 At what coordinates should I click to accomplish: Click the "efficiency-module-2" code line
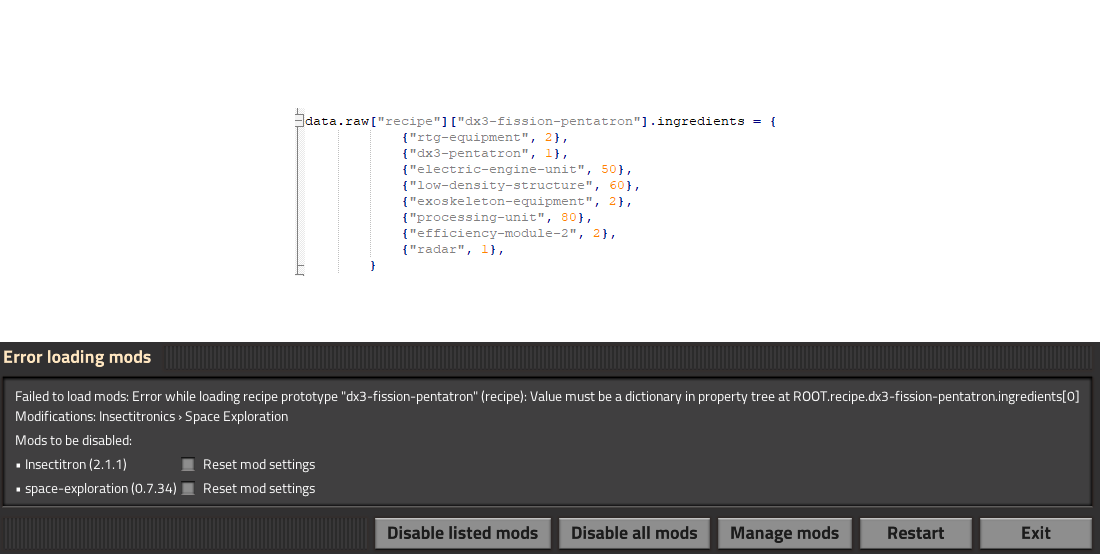pos(510,234)
